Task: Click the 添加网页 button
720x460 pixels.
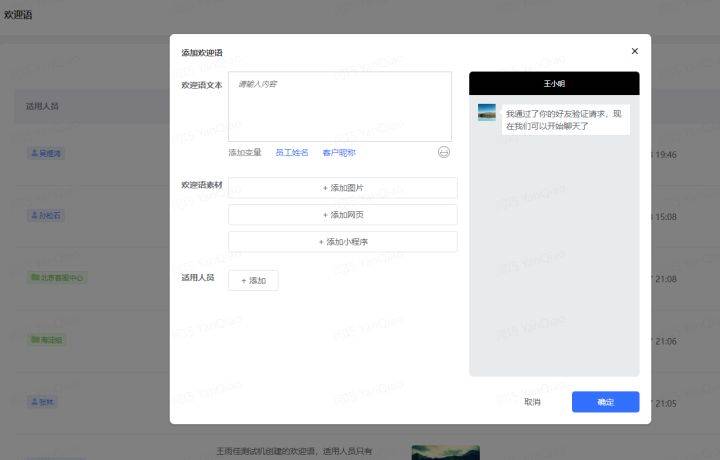Action: pos(343,215)
